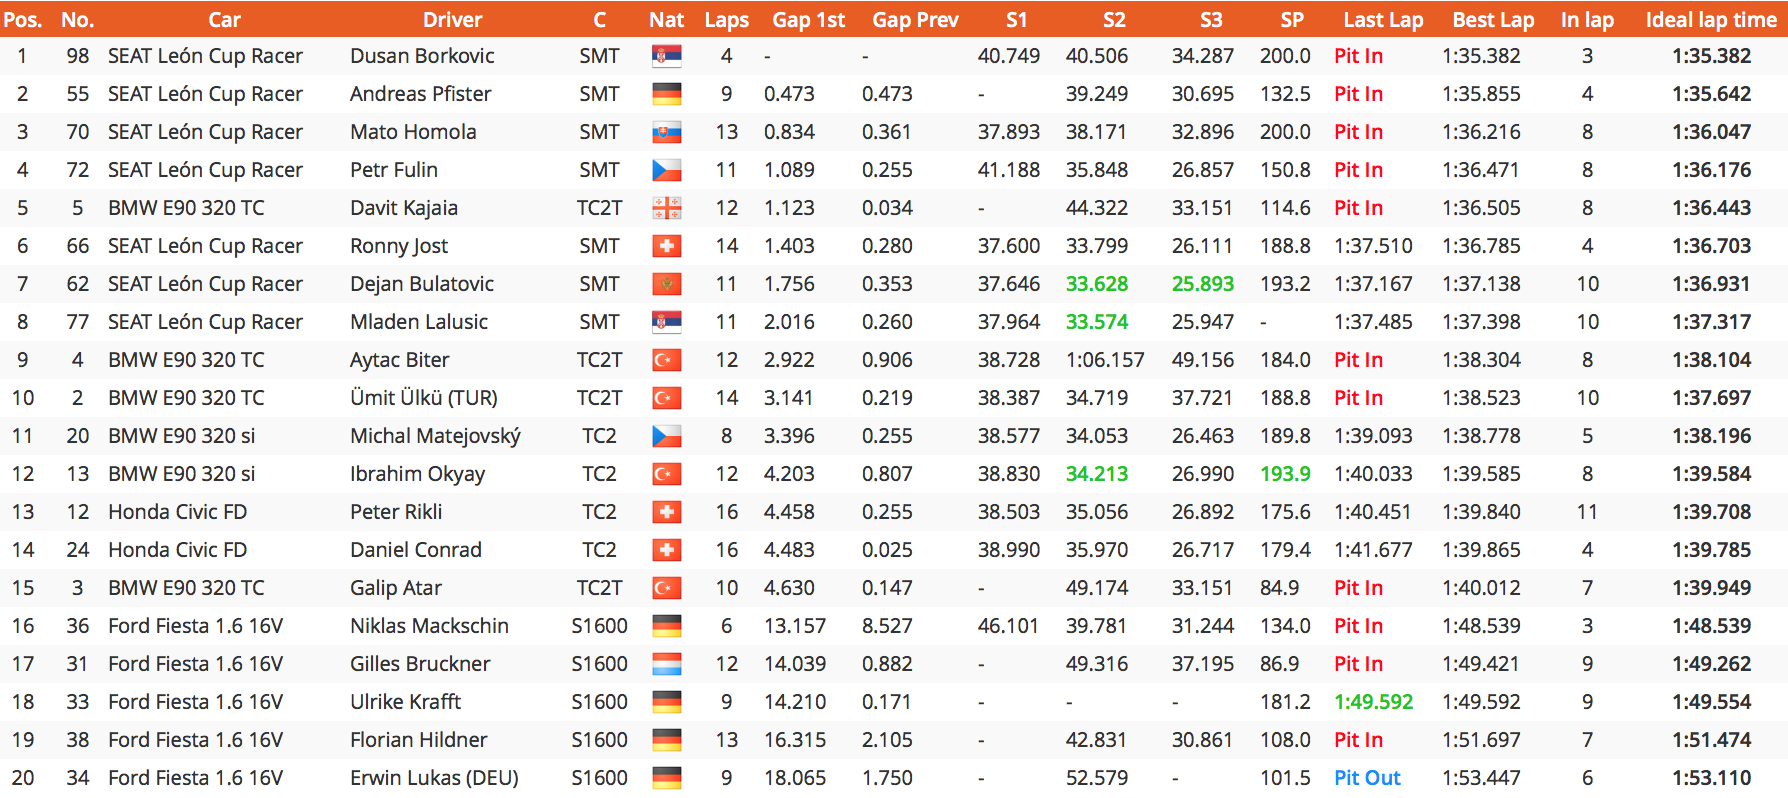Screen dimensions: 1788x798
Task: Click Serbian flag in Mladen Lalusic row
Action: tap(666, 322)
